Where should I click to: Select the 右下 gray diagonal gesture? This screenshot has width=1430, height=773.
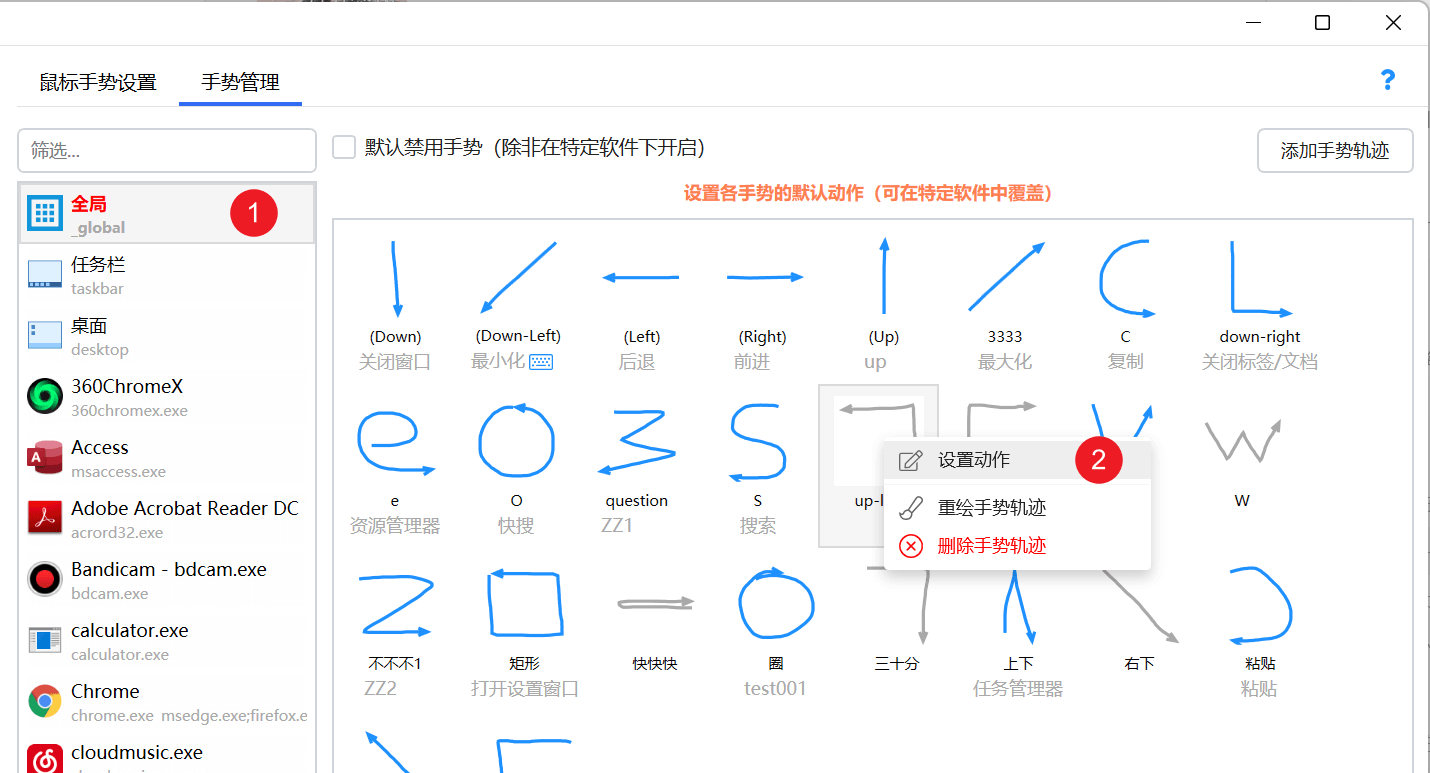pos(1141,606)
